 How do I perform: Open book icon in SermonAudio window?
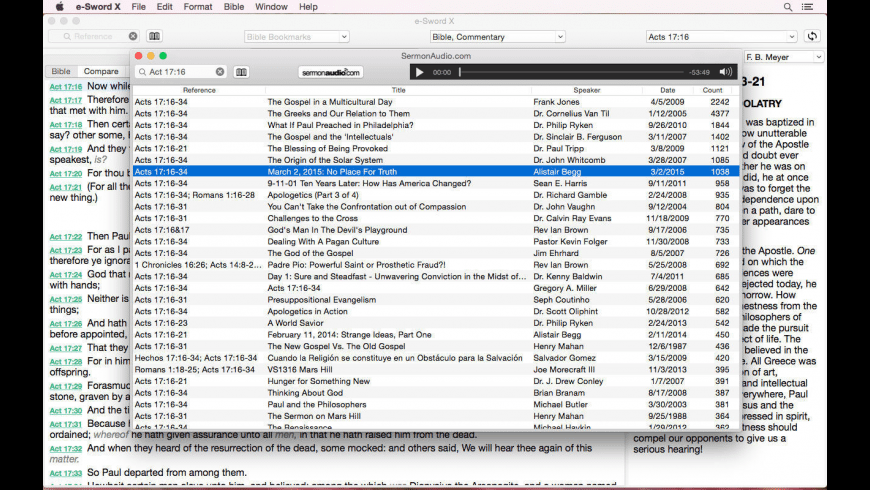241,72
